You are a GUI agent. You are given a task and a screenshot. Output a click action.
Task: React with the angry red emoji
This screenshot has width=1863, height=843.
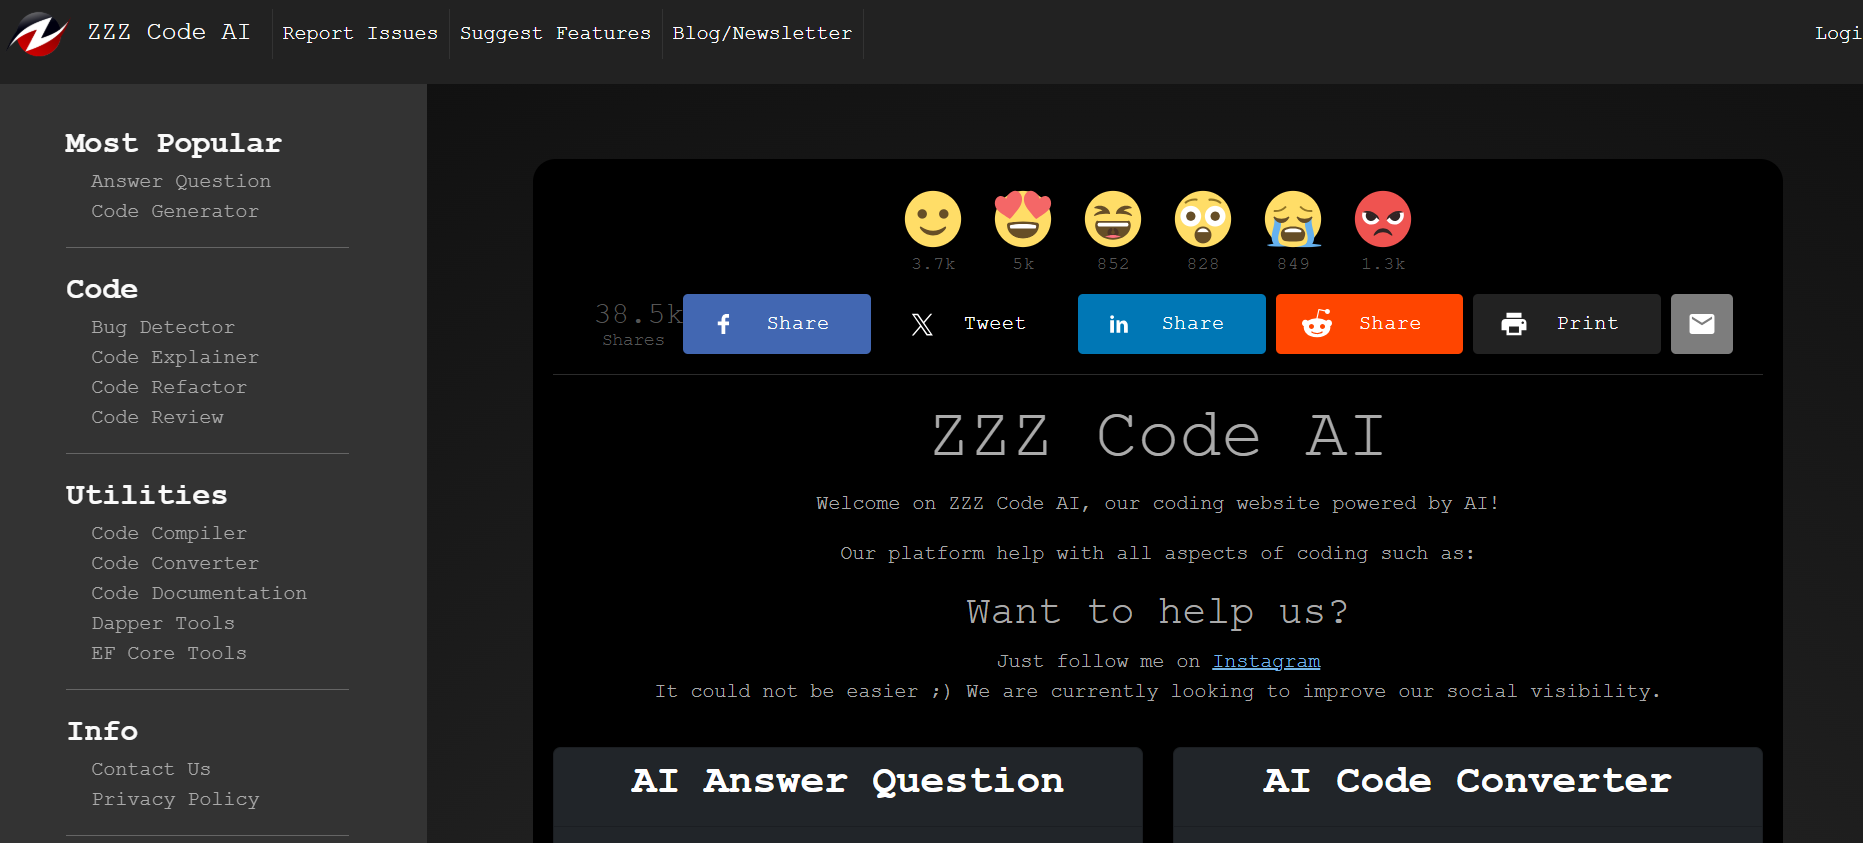(1382, 219)
